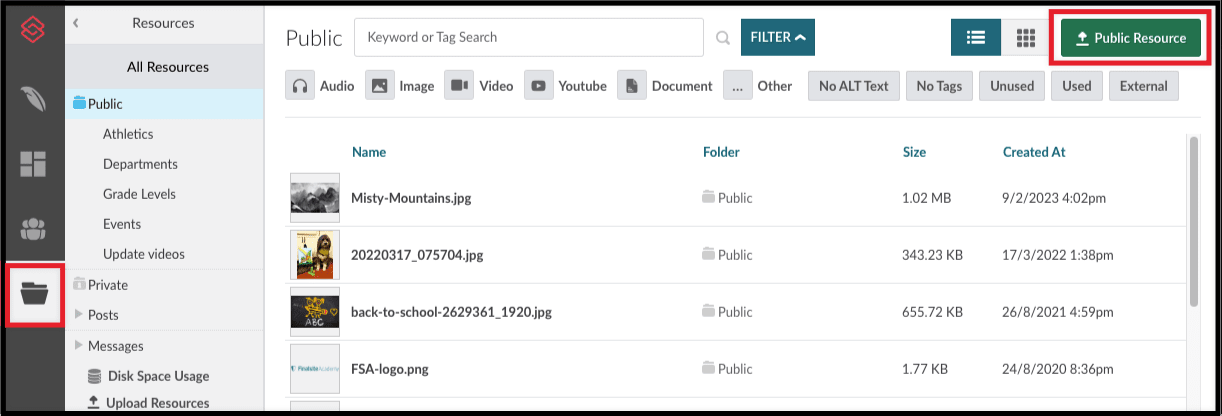
Task: Open the Resources folder icon in sidebar
Action: click(x=34, y=293)
